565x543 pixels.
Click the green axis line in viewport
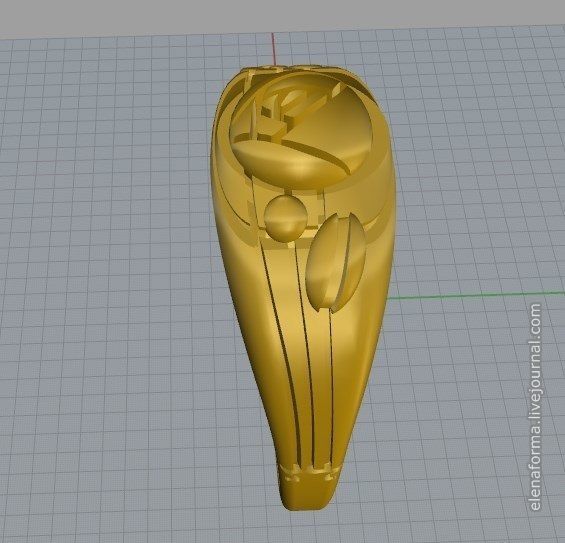476,296
